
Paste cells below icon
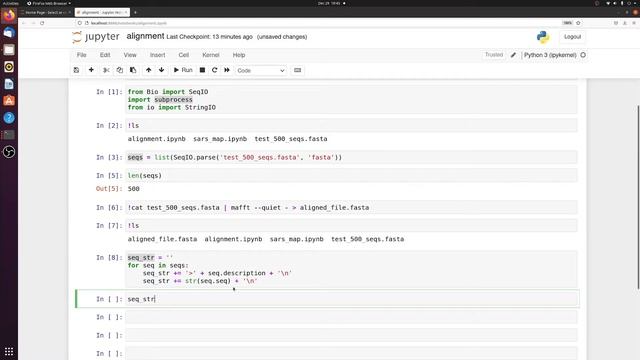point(133,70)
